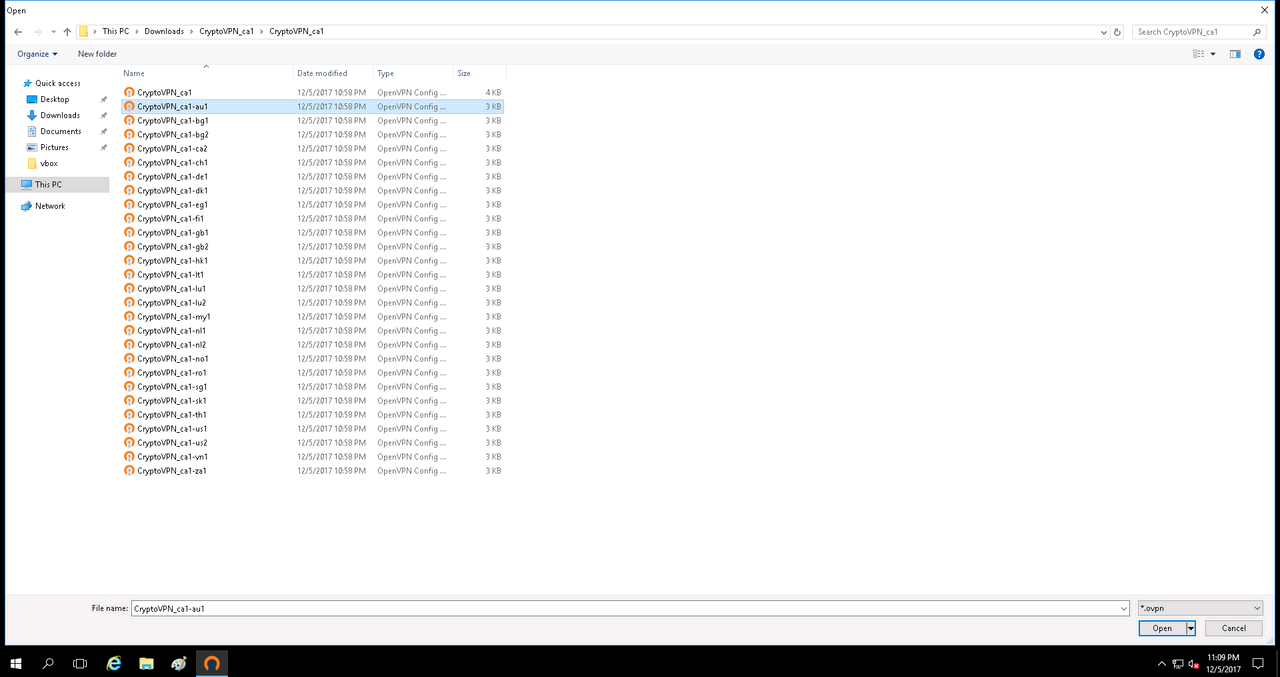Go up one folder level arrow
Screen dimensions: 1280x677
pos(67,32)
